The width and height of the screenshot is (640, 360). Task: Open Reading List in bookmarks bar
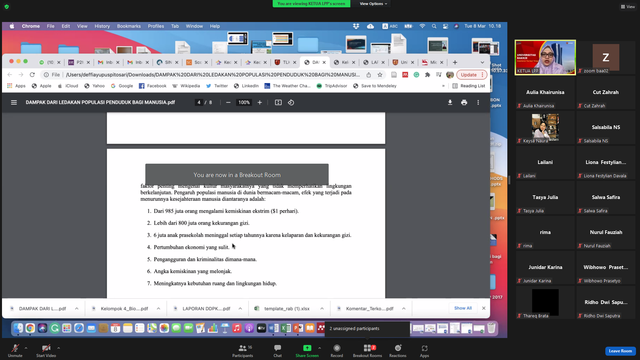tap(469, 86)
